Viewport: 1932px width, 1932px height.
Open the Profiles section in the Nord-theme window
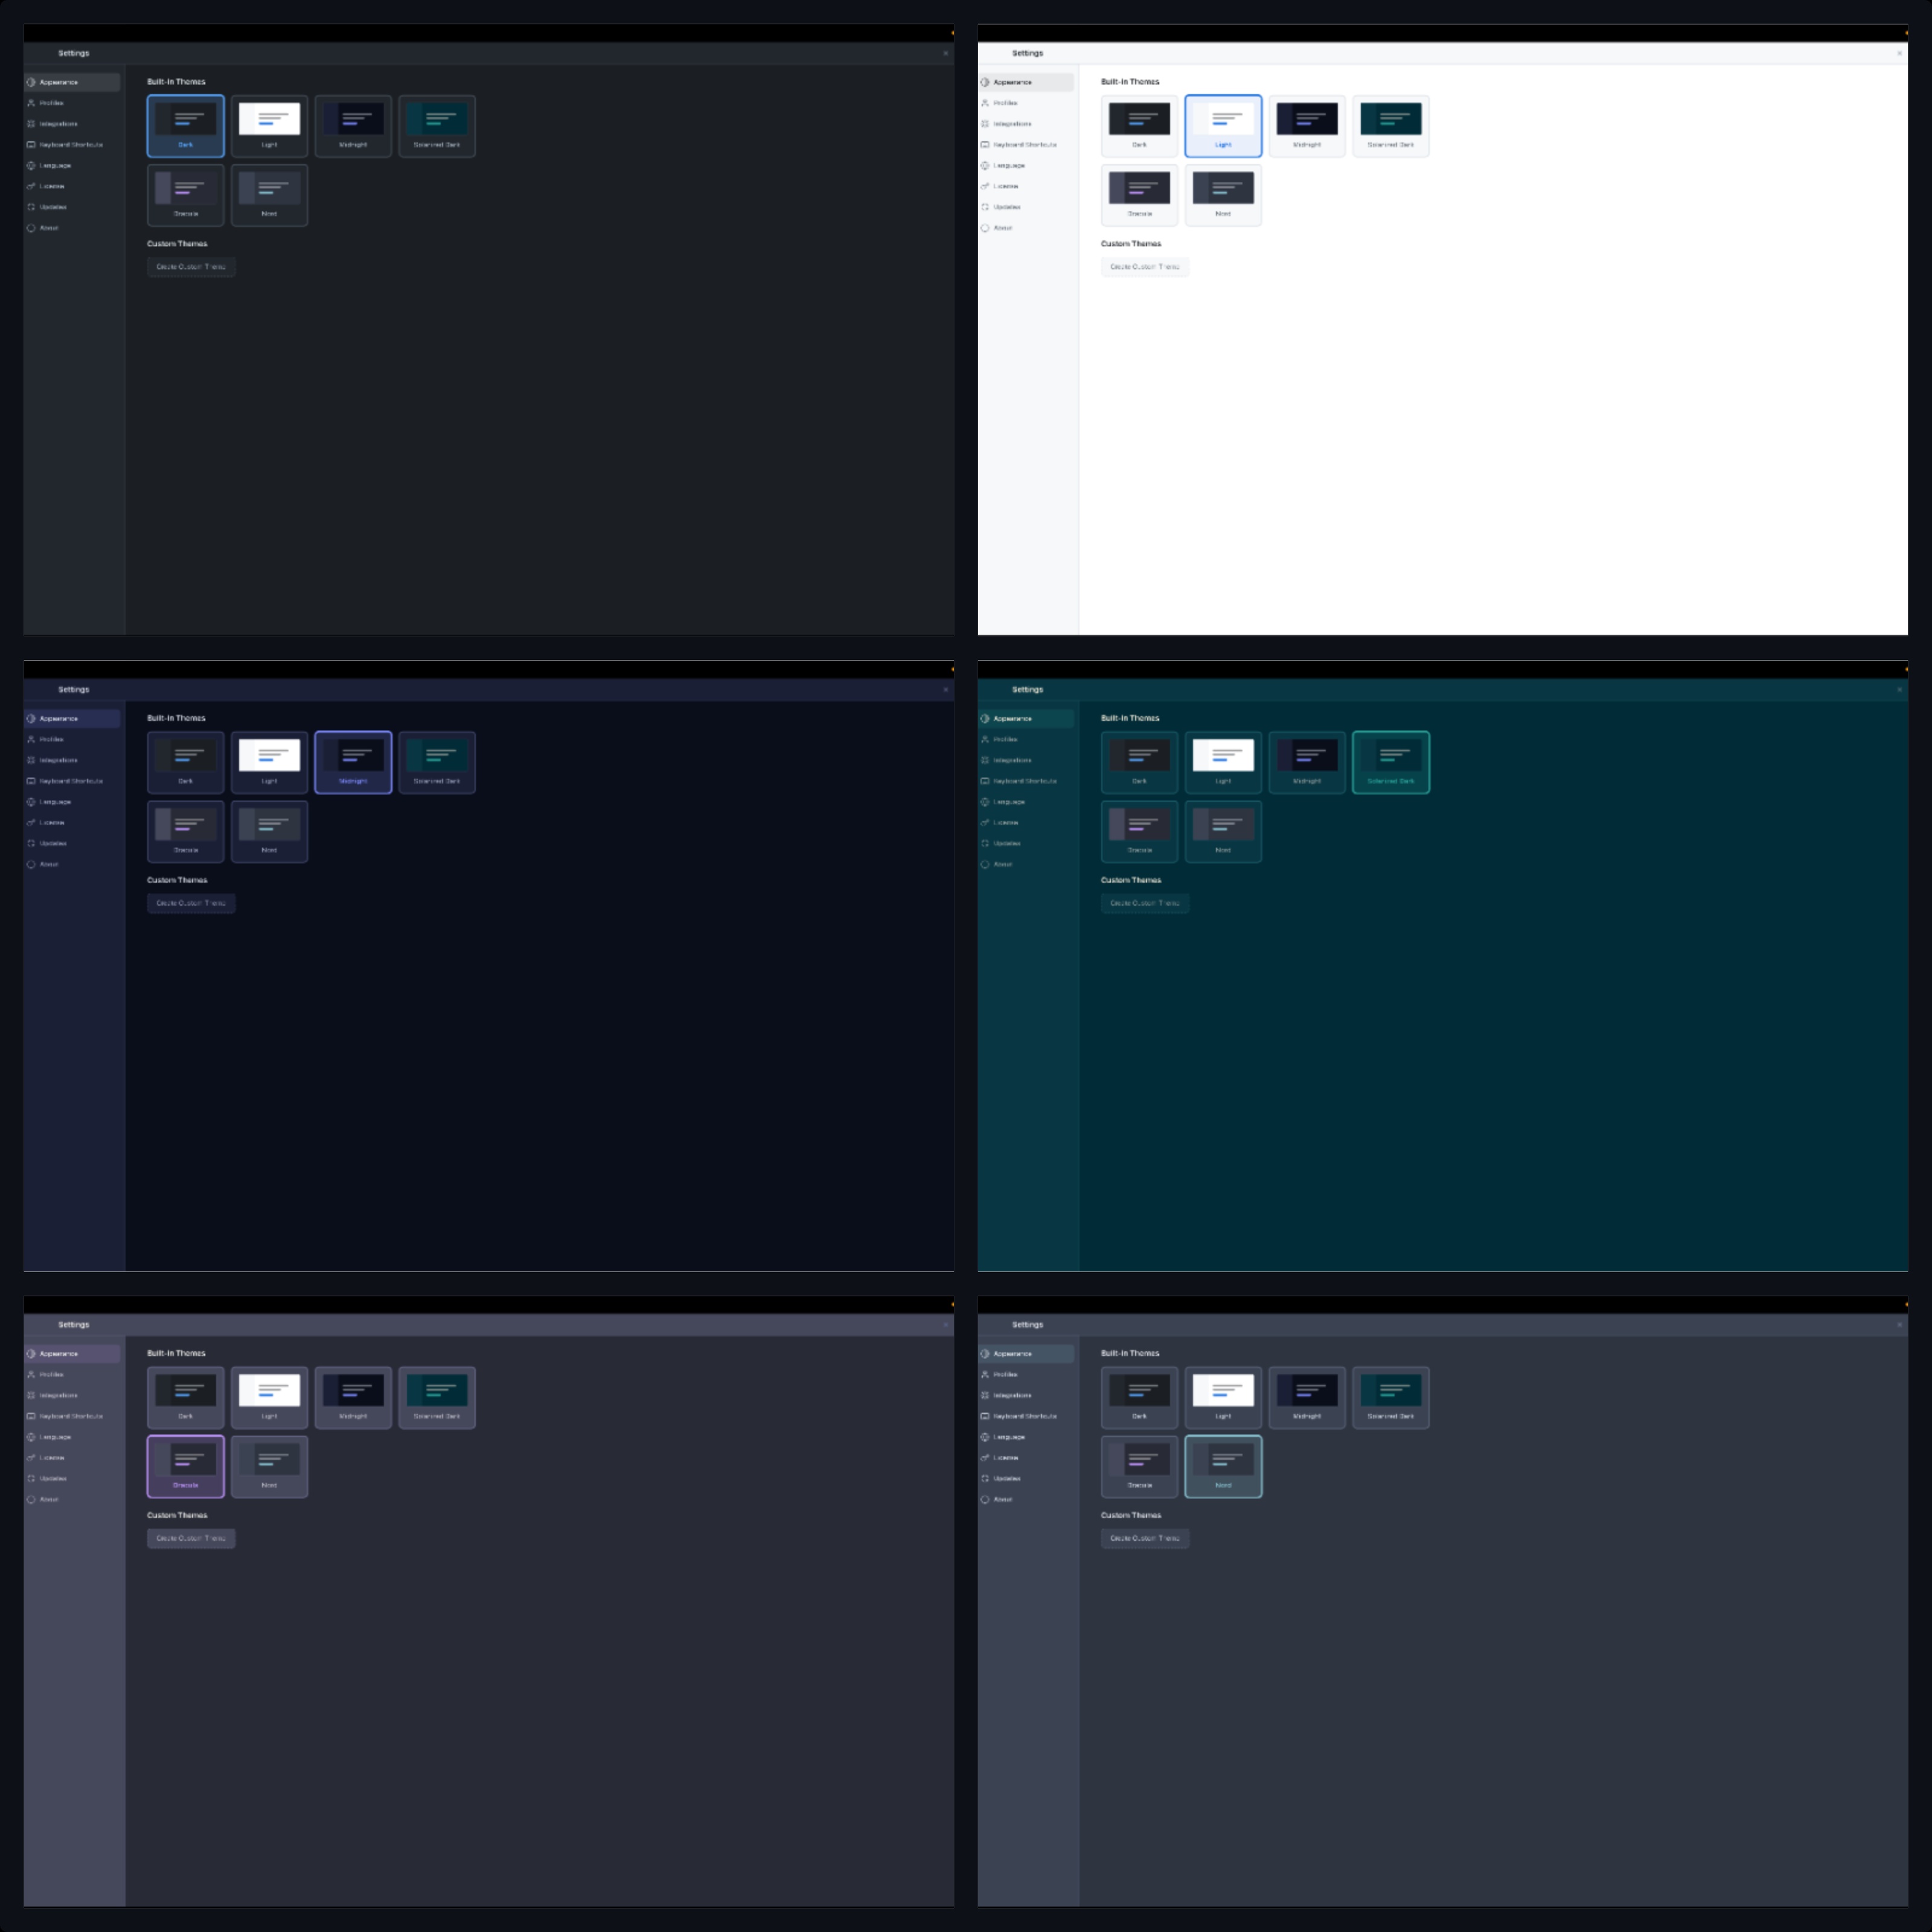click(x=1026, y=1374)
